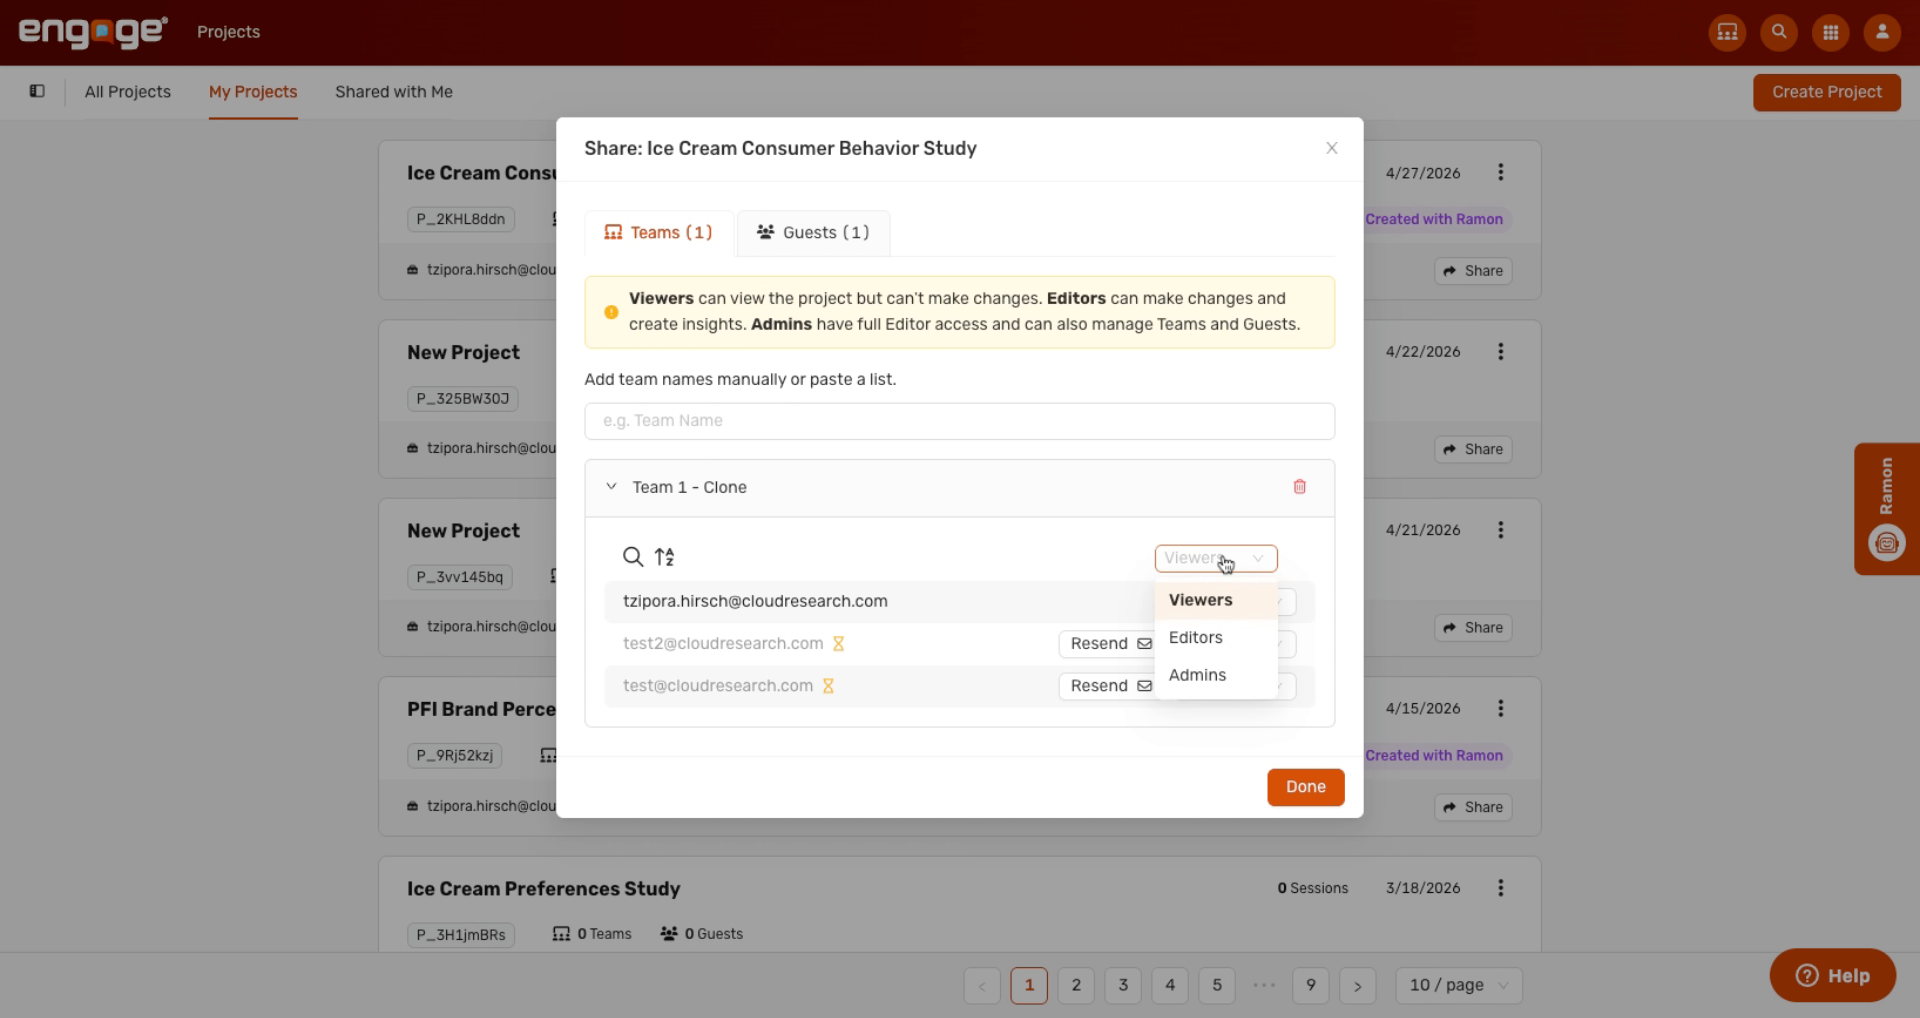Click Projects in the header

point(228,32)
